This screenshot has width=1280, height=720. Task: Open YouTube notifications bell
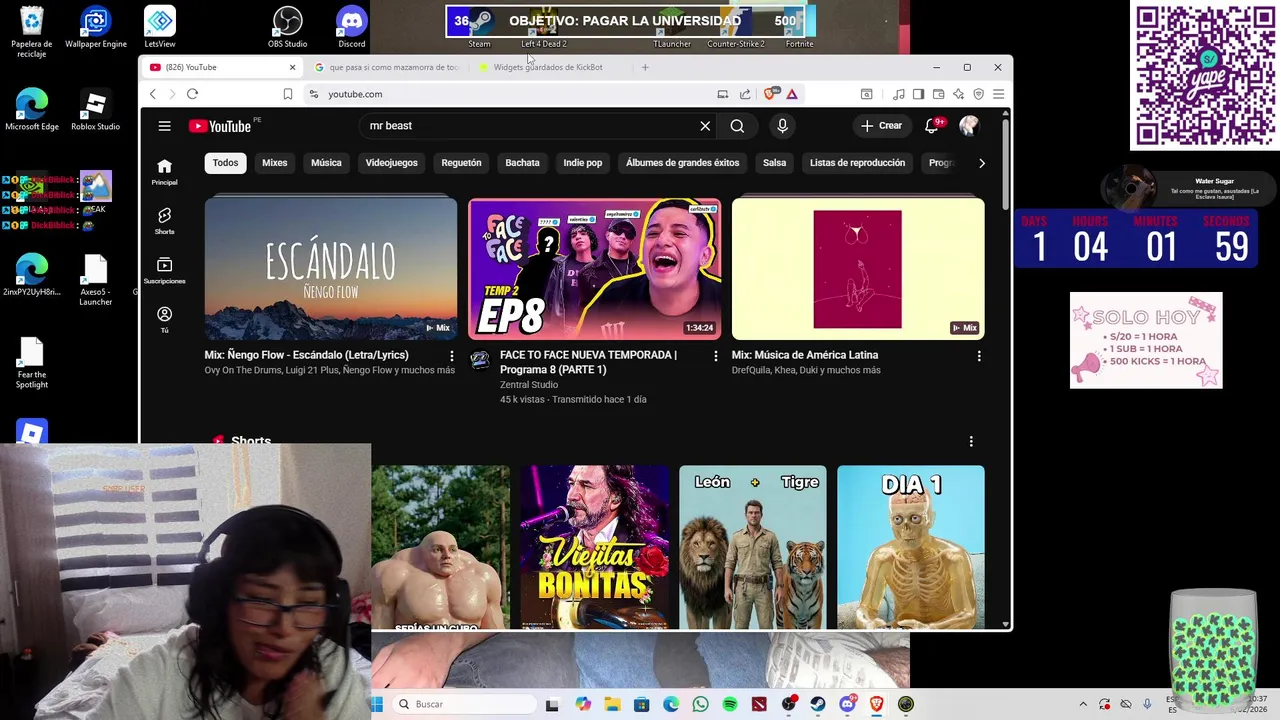tap(931, 126)
